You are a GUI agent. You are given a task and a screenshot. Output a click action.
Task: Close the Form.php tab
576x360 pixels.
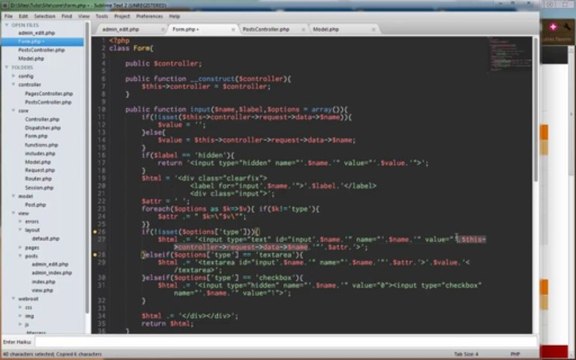233,29
